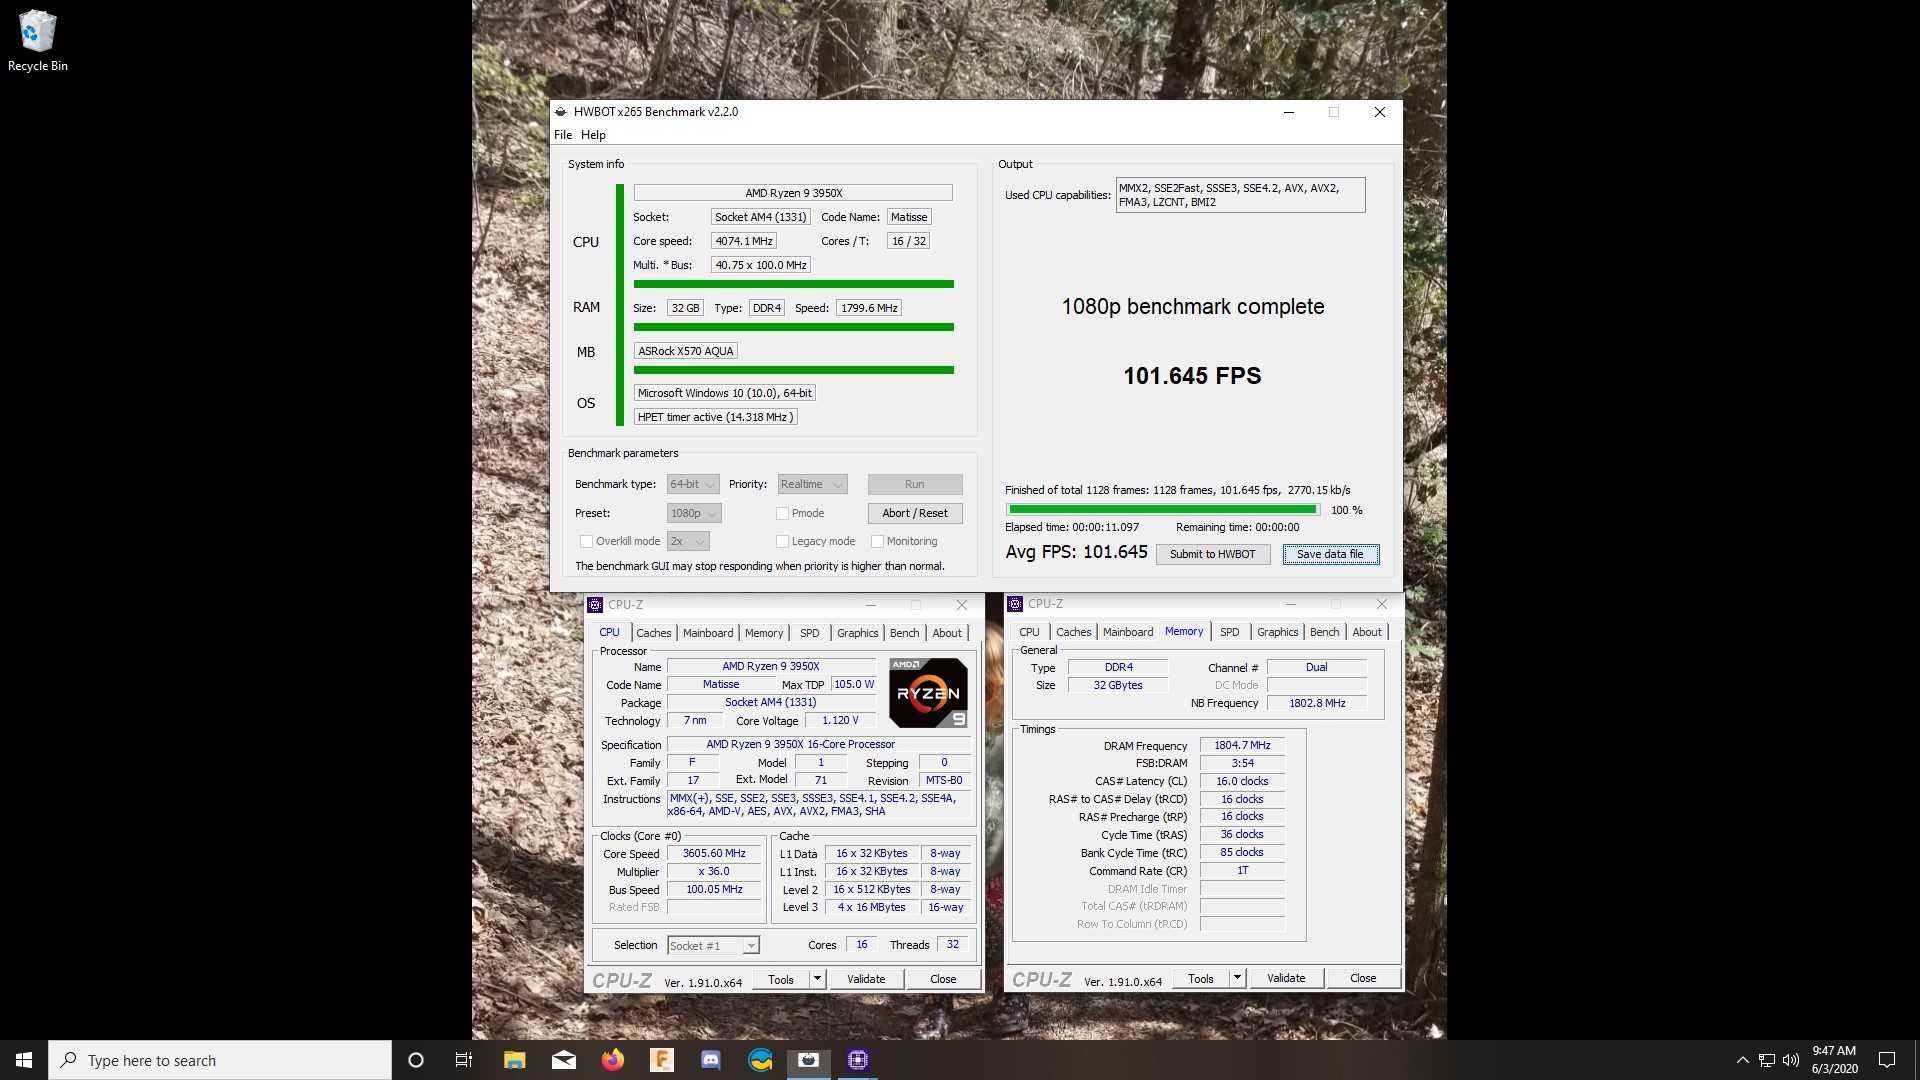
Task: Click the Abort / Reset button
Action: 915,513
